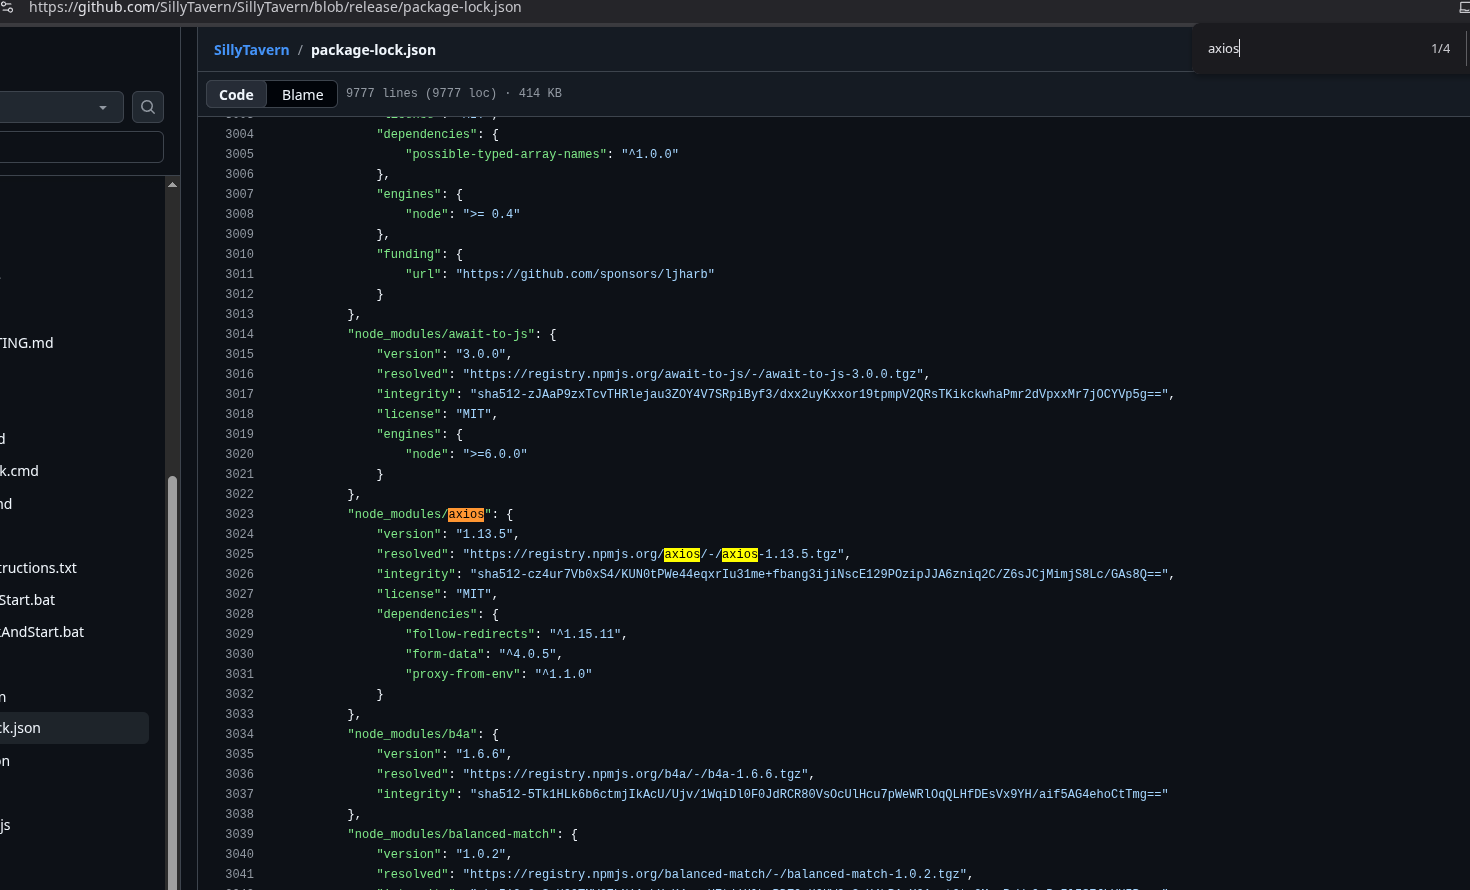Click the orange-highlighted "axios" match on line 3023
This screenshot has width=1470, height=890.
point(466,514)
